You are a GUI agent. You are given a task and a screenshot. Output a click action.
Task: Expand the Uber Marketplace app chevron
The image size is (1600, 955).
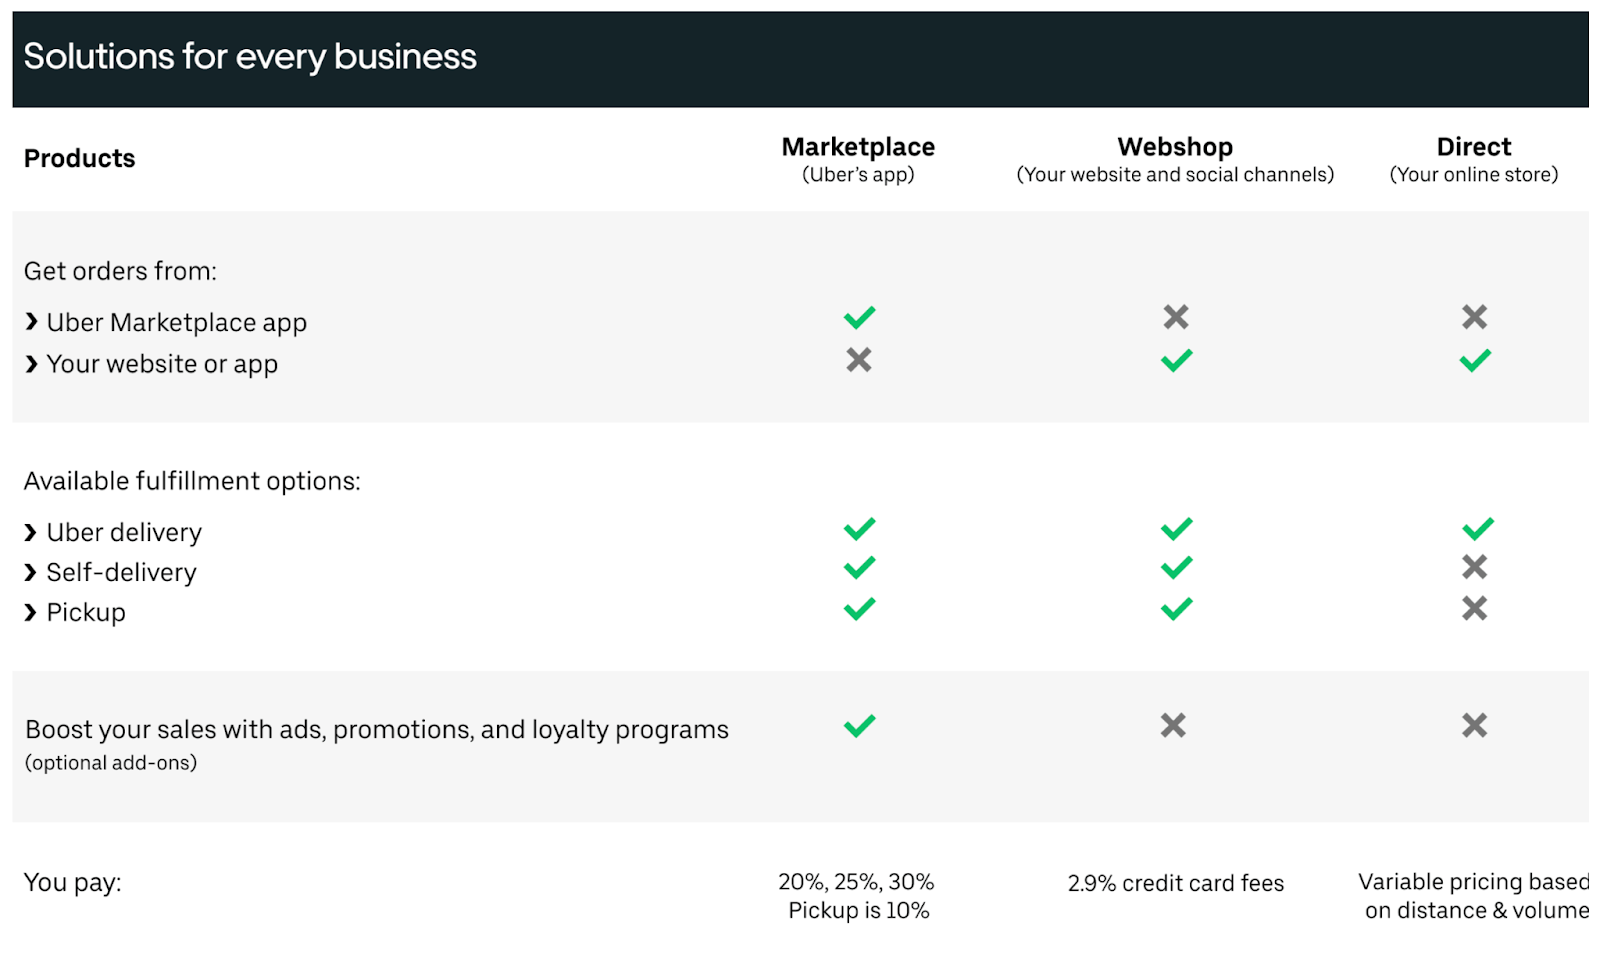point(31,322)
